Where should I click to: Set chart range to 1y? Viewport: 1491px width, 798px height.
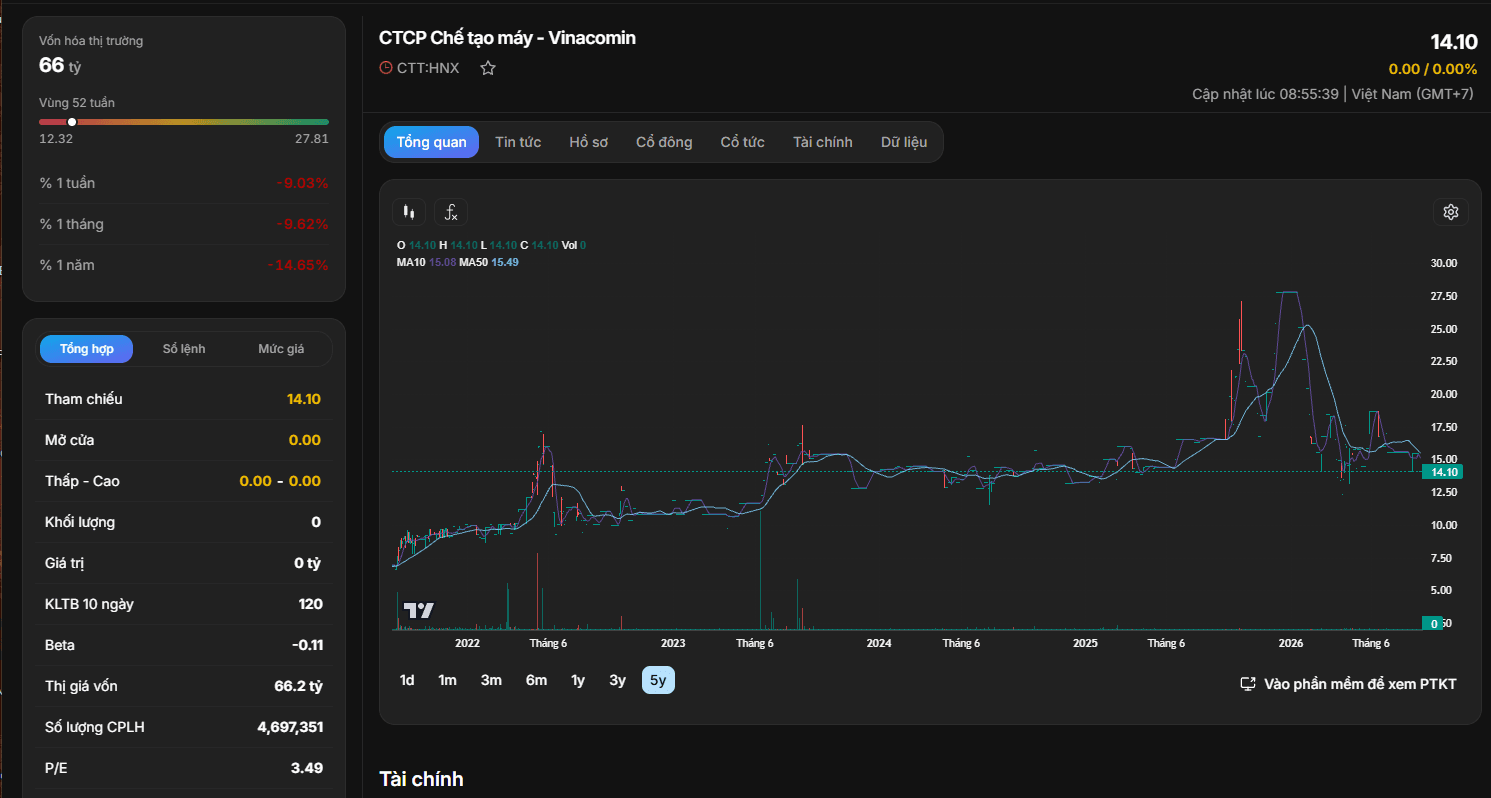(x=578, y=680)
